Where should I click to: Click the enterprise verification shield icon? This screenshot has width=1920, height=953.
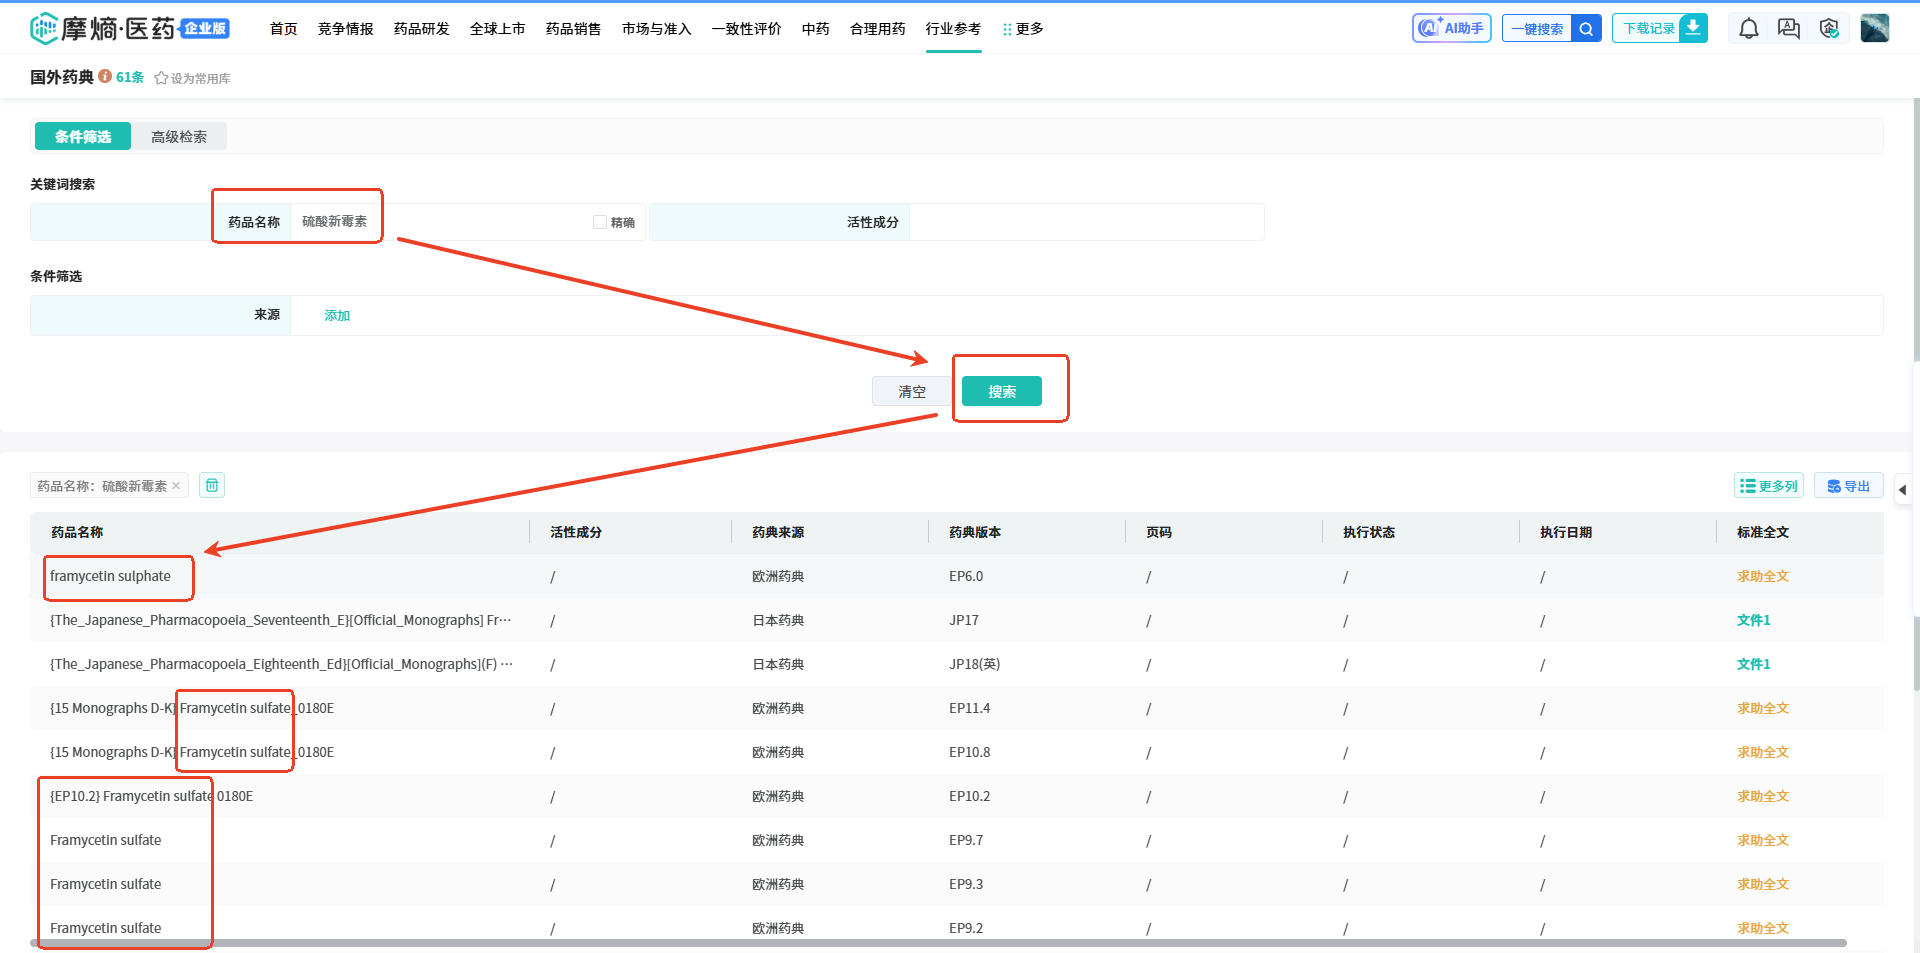click(x=1829, y=29)
